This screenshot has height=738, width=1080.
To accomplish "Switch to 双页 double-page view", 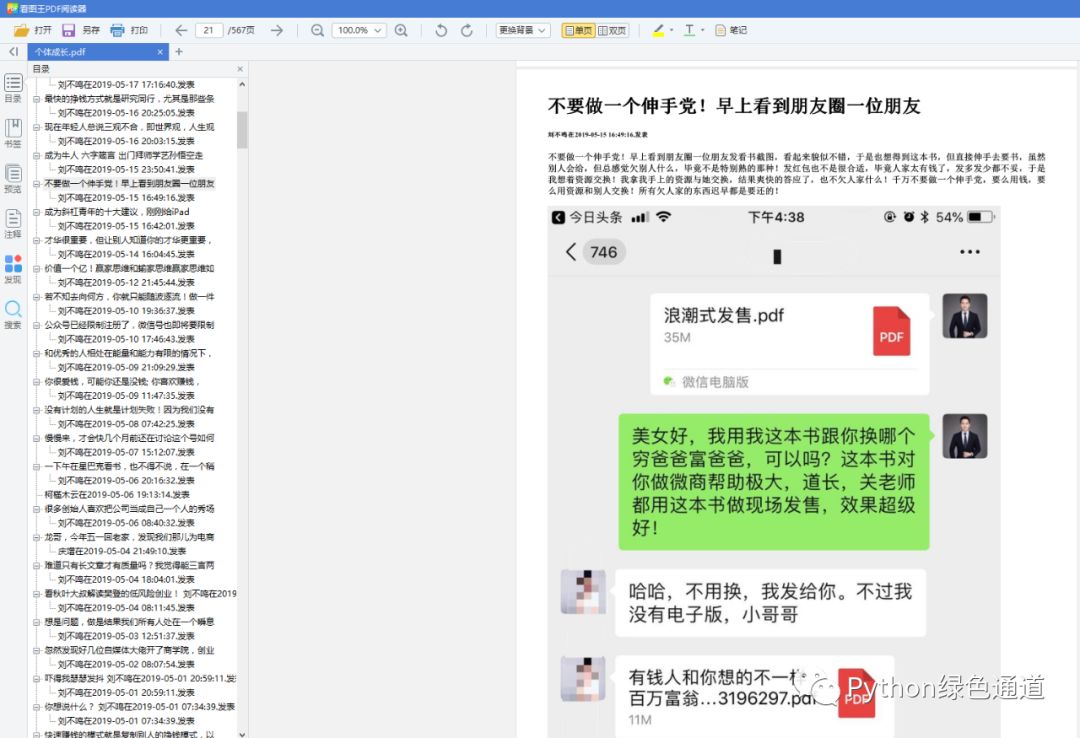I will pyautogui.click(x=612, y=30).
